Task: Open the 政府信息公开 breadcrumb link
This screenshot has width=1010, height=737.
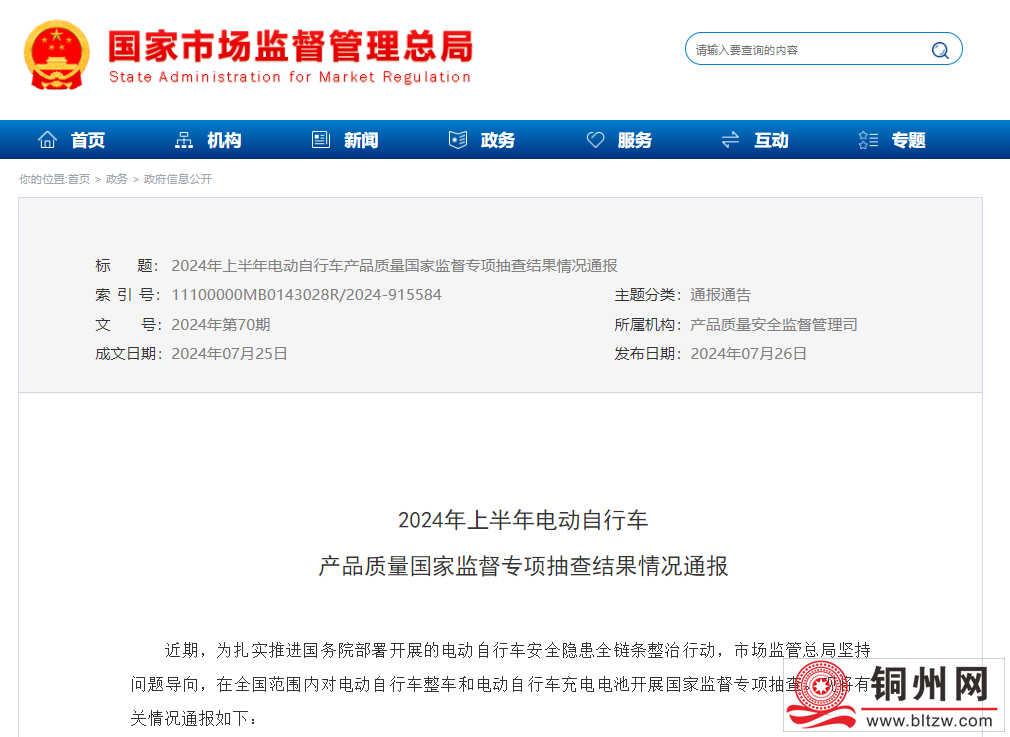Action: pyautogui.click(x=178, y=179)
